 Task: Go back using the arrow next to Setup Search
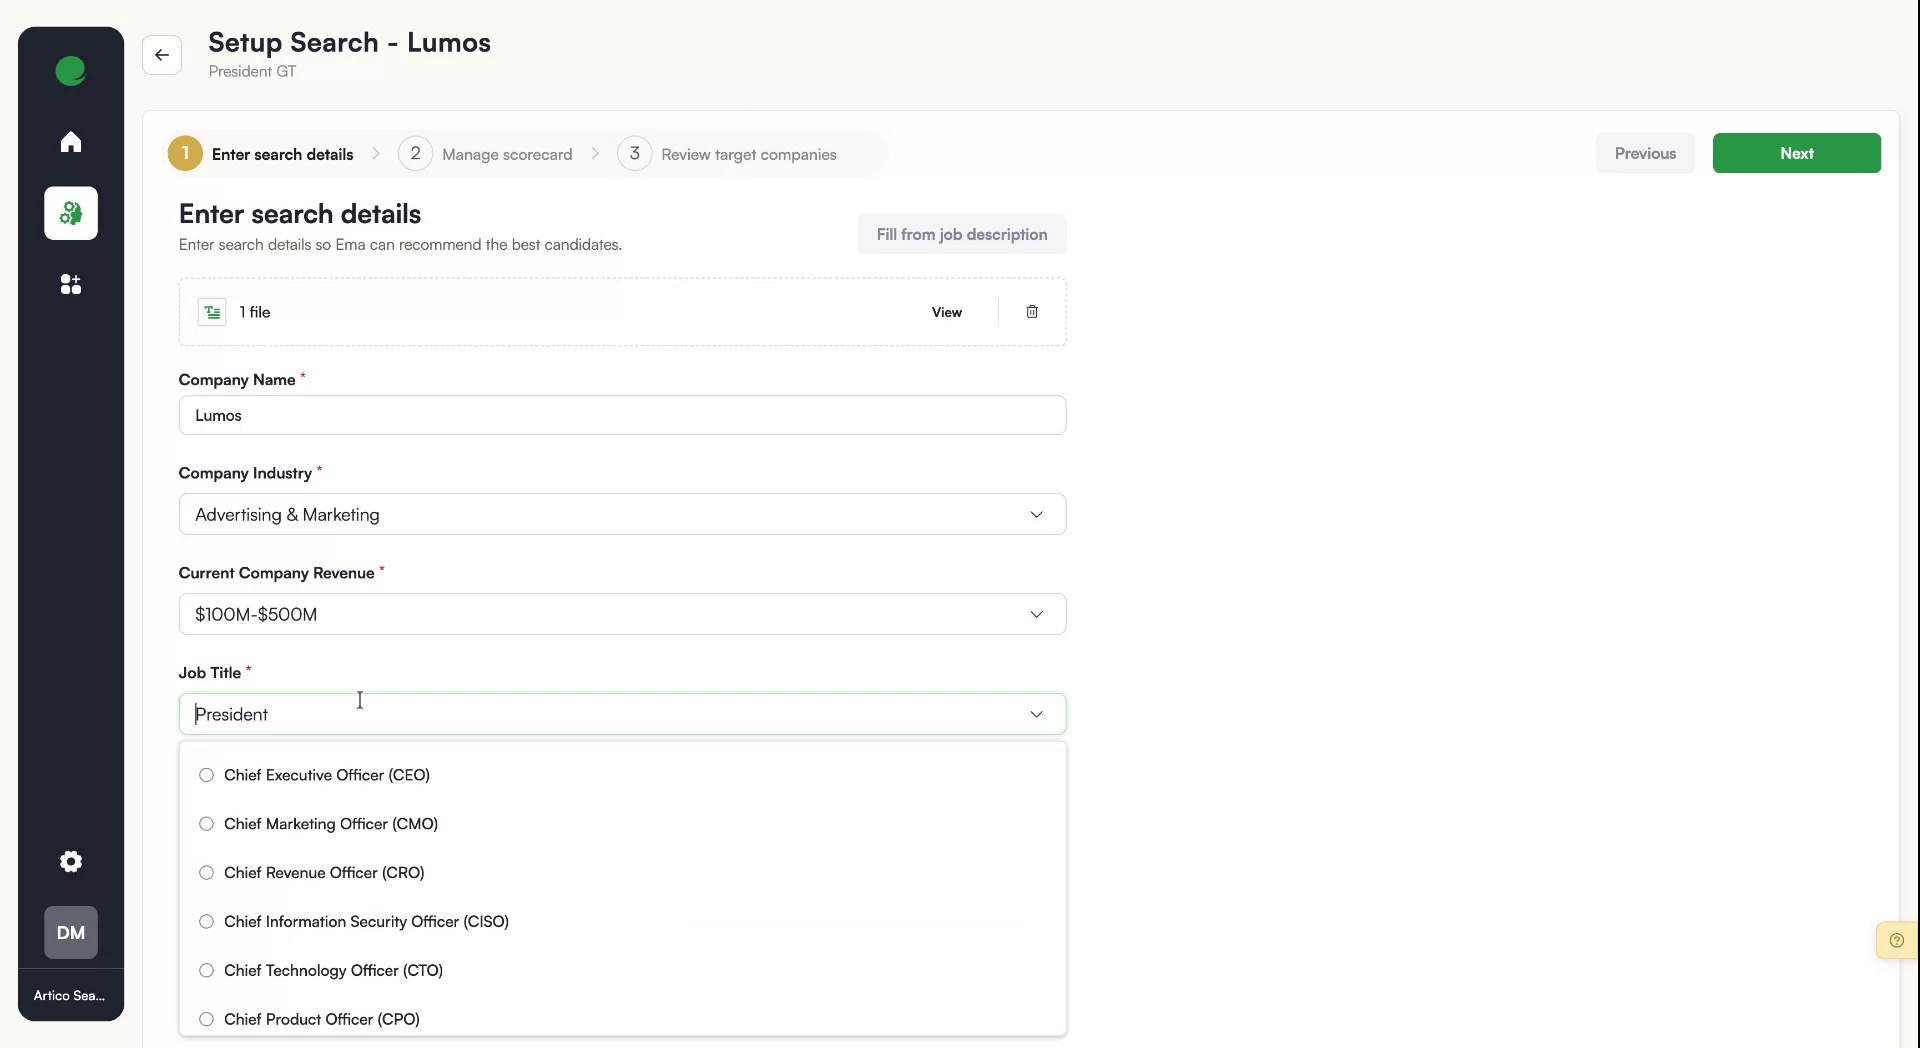tap(162, 55)
